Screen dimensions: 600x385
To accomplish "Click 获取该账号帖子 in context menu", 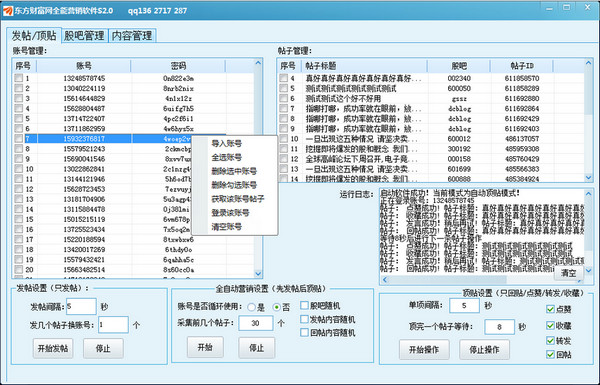I will click(238, 199).
